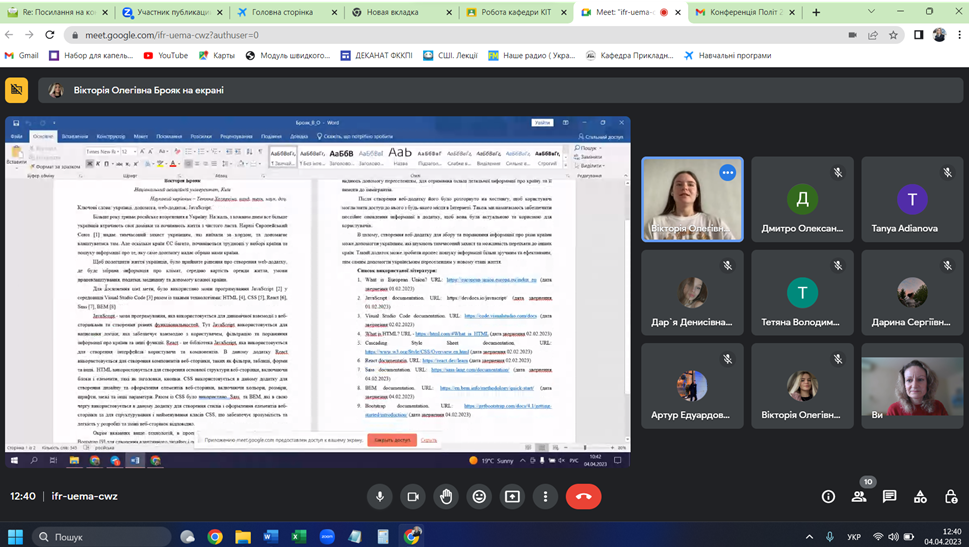Click the camera permission icon in address bar
The image size is (969, 547).
click(852, 35)
